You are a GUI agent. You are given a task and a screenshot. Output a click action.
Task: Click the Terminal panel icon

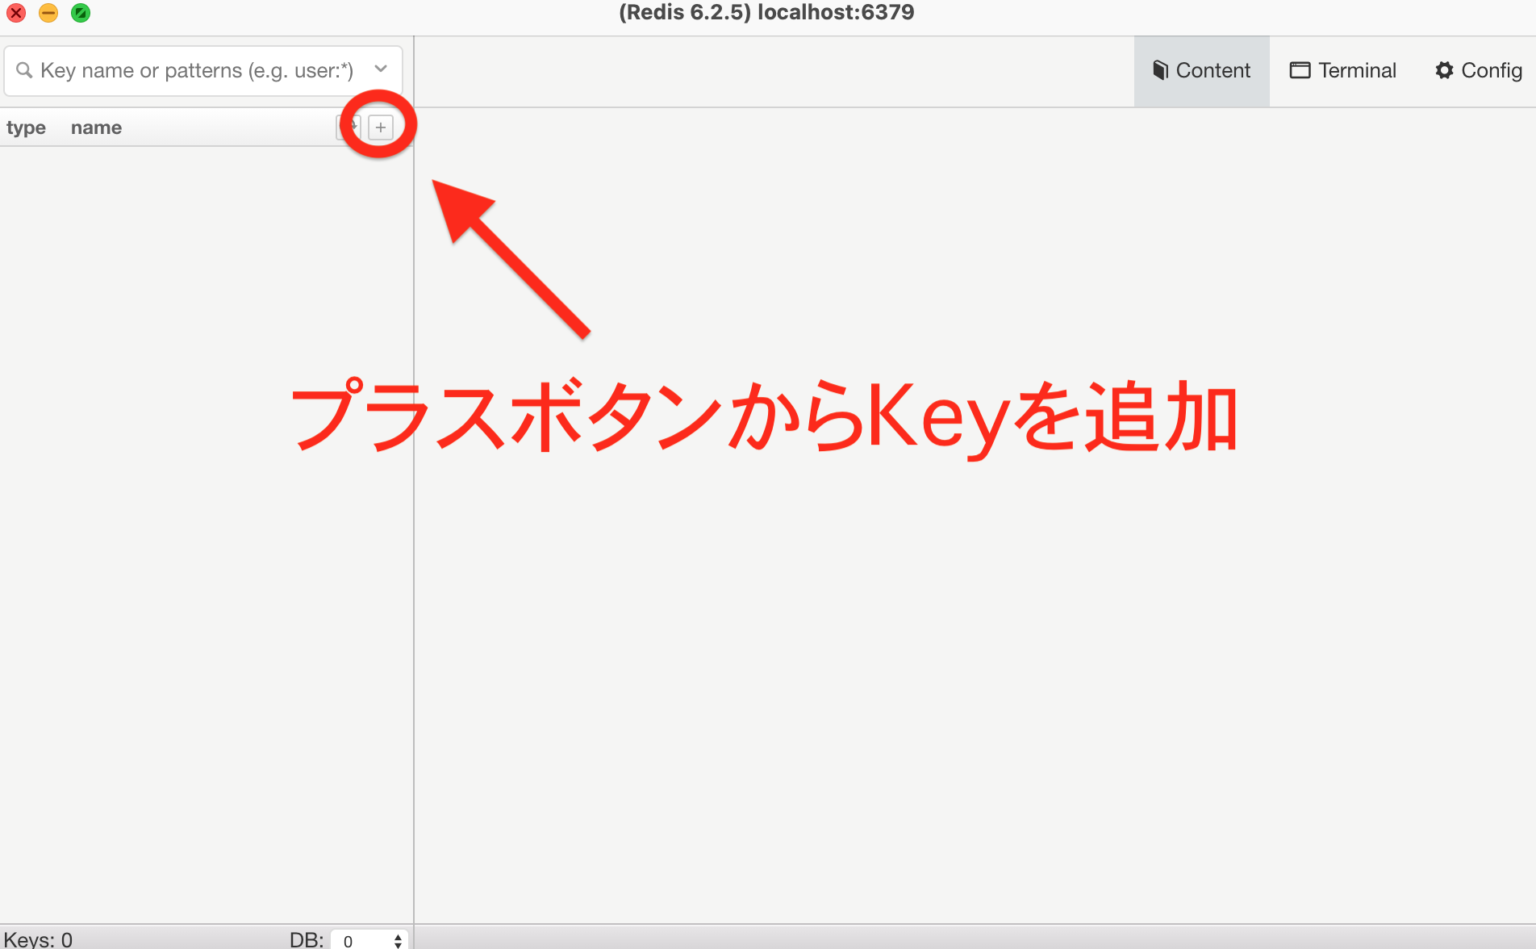coord(1301,70)
